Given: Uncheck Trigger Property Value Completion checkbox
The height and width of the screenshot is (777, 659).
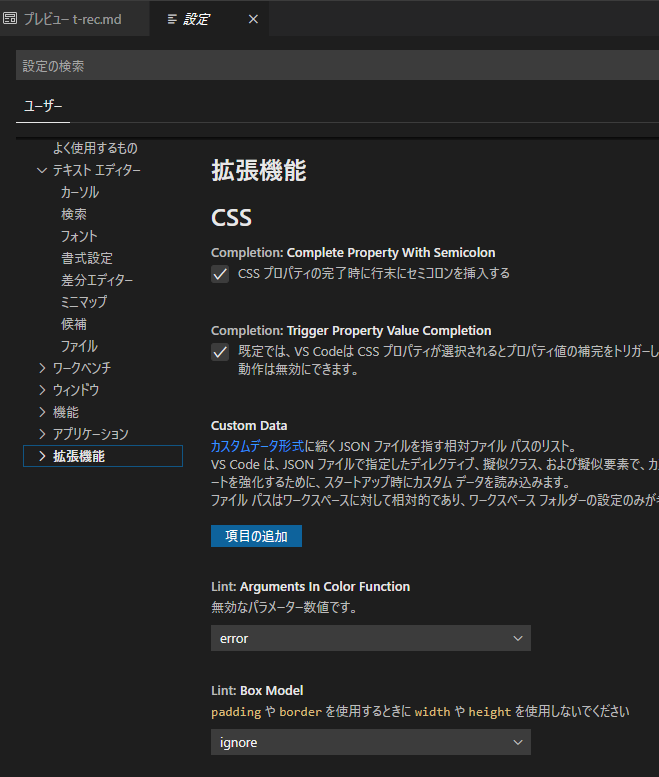Looking at the screenshot, I should tap(220, 352).
